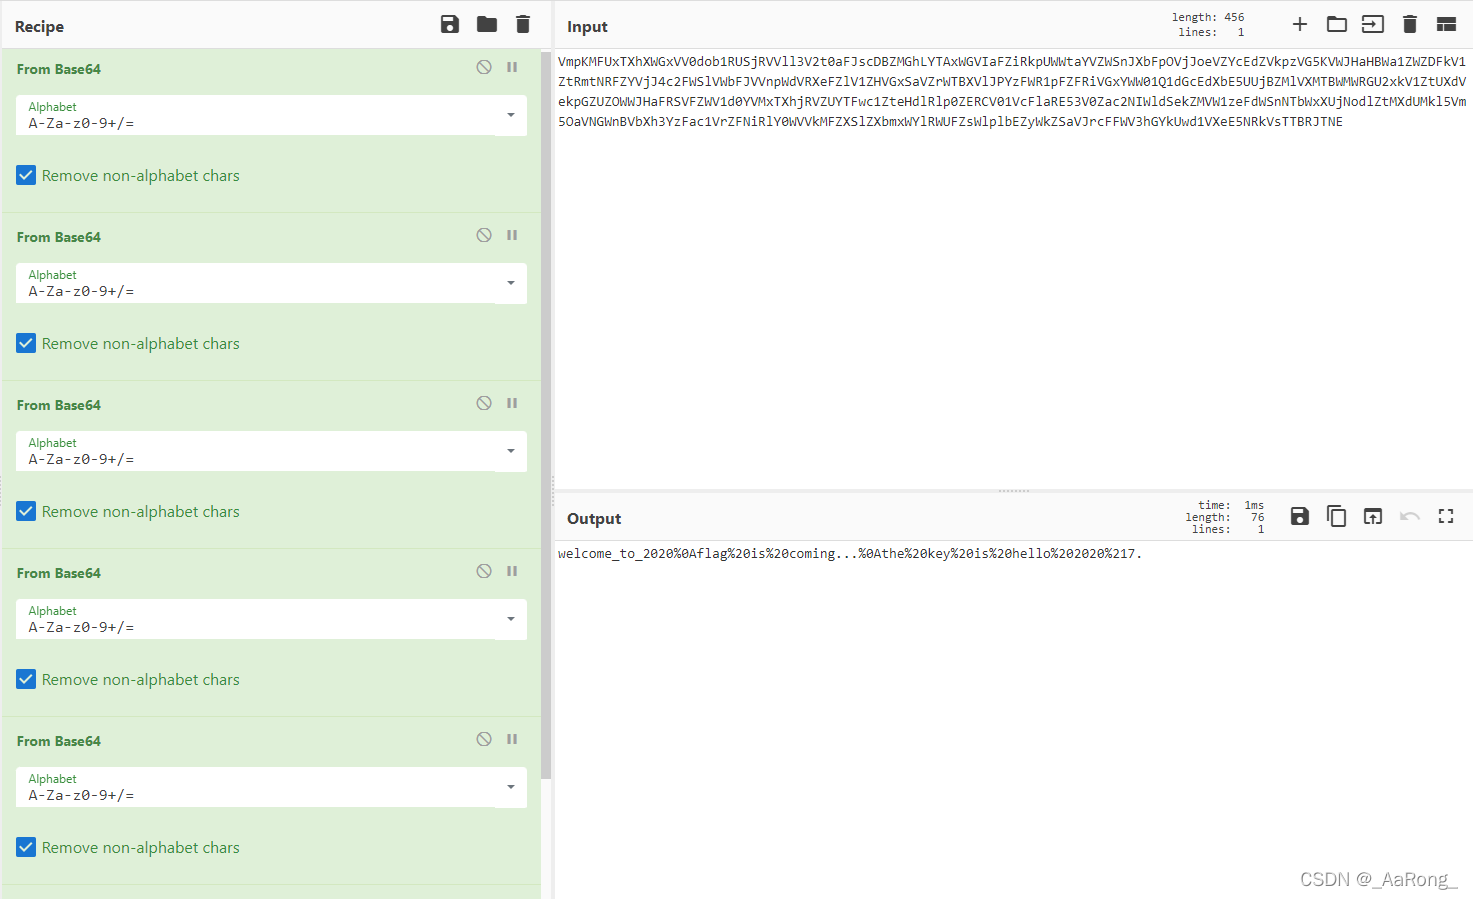Screen dimensions: 1473x899
Task: Load a recipe using the folder icon
Action: tap(487, 24)
